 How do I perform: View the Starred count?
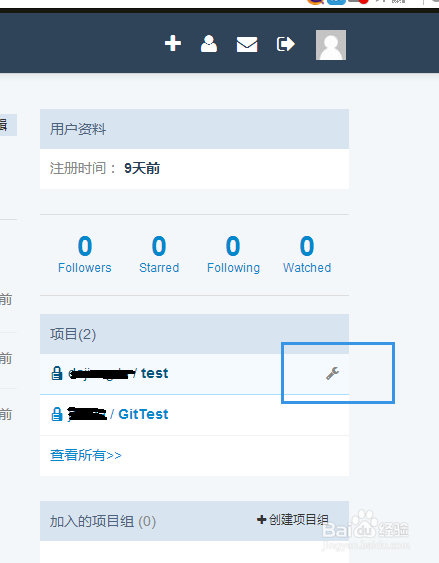click(159, 254)
